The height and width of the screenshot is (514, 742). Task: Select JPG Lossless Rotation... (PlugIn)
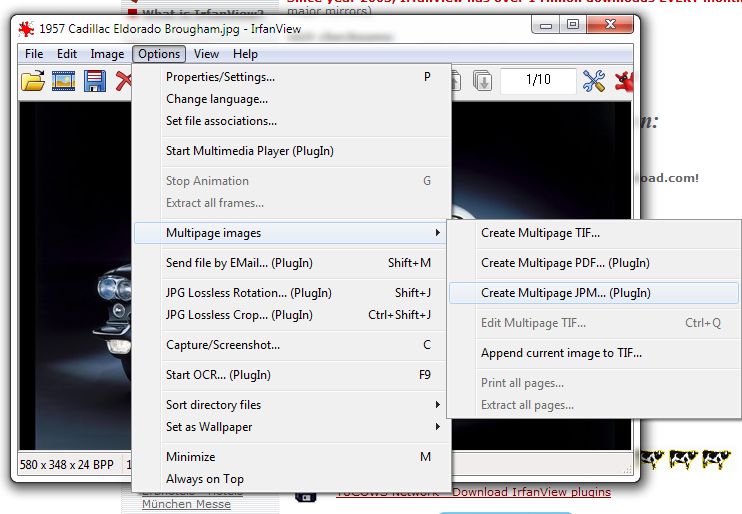(292, 293)
